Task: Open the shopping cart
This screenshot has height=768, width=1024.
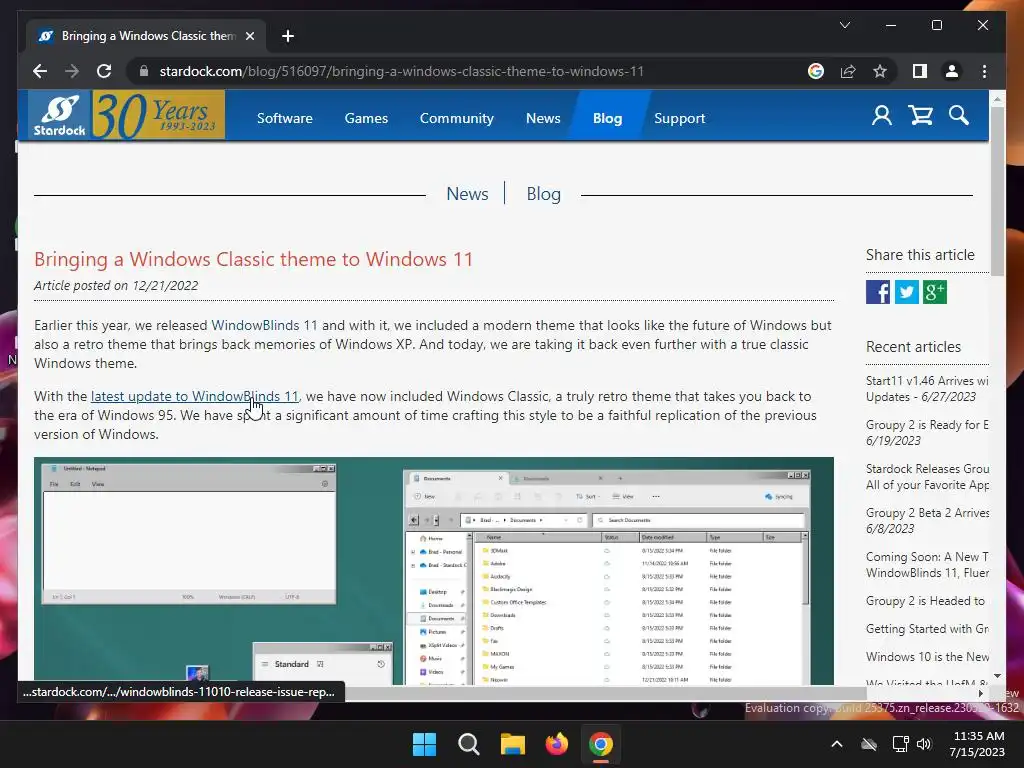Action: tap(921, 116)
